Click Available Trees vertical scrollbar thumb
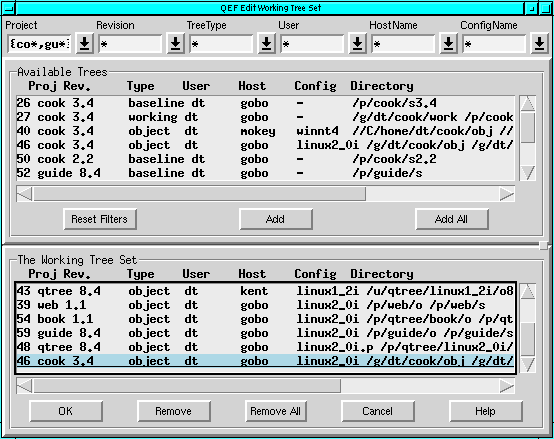554x439 pixels. coord(528,127)
